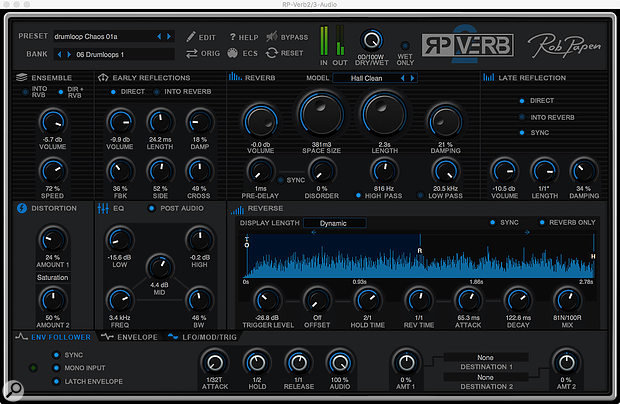Click the Distortion Amount 1 knob
Screen dimensions: 620x404
click(x=53, y=240)
